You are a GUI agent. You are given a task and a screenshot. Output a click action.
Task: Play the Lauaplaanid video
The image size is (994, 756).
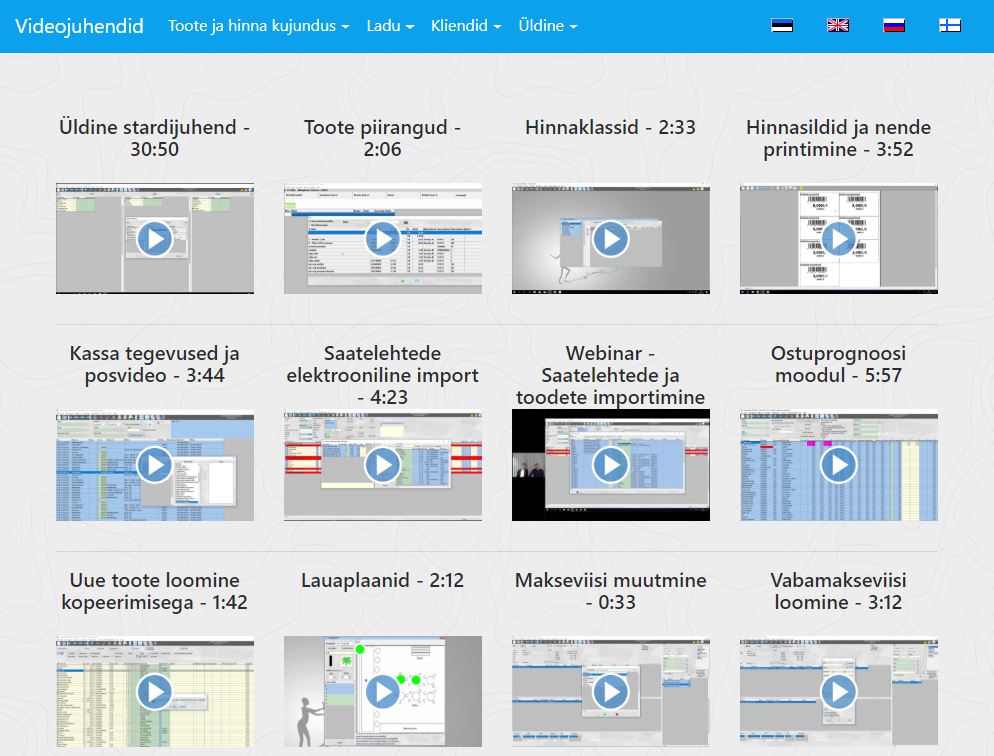[382, 692]
